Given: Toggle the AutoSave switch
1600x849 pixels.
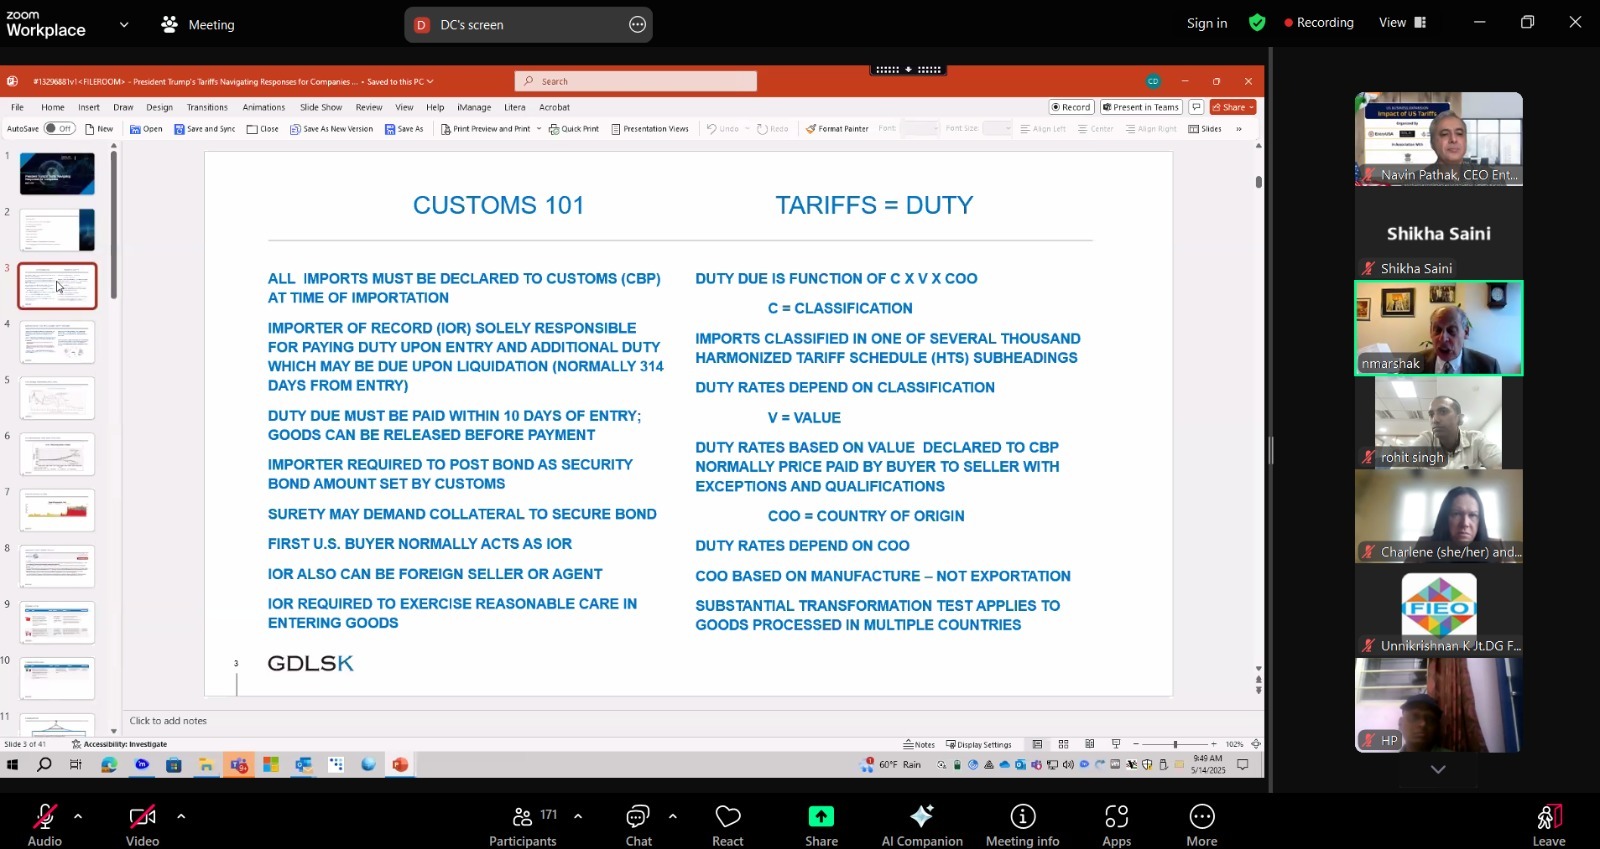Looking at the screenshot, I should pos(59,129).
